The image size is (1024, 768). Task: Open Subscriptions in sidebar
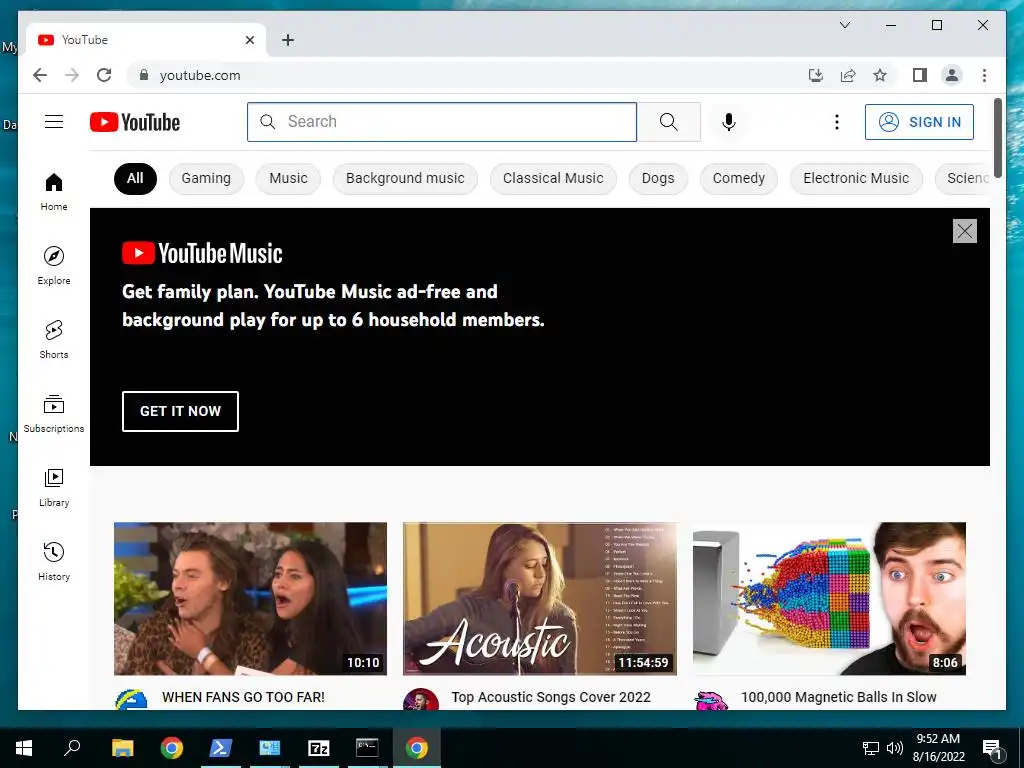pos(54,413)
